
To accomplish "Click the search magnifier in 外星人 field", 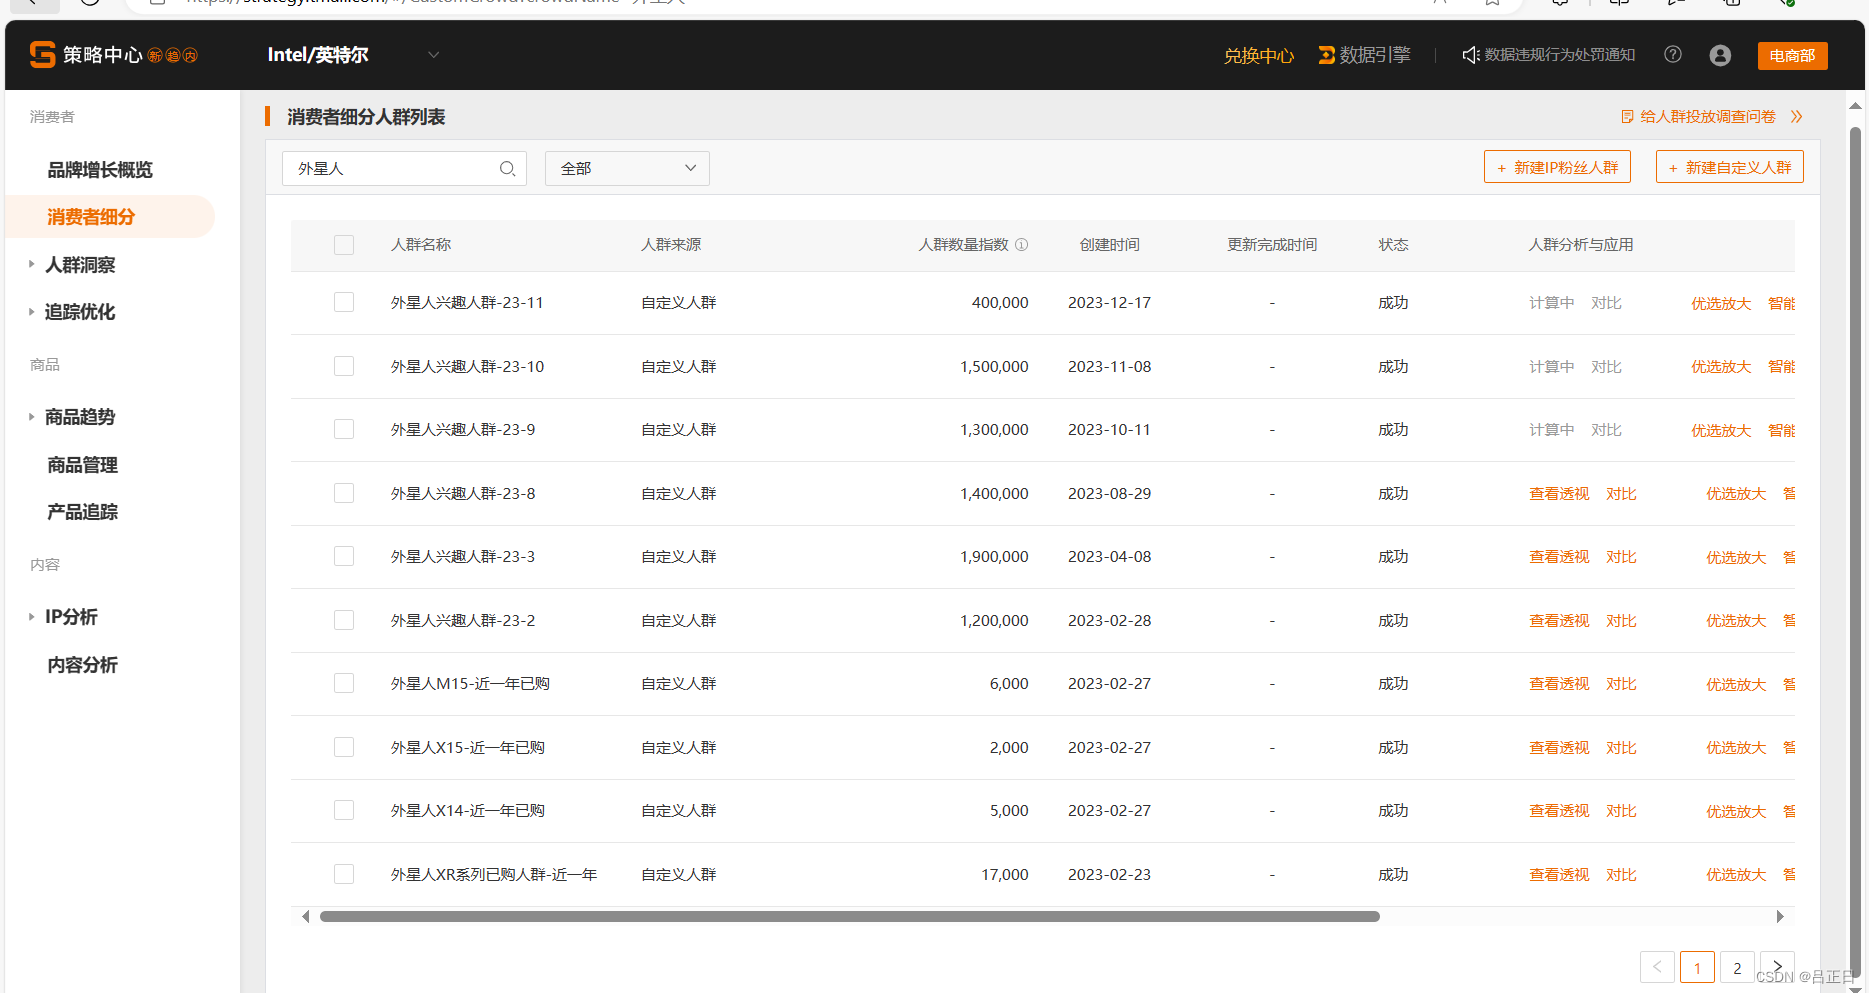I will pyautogui.click(x=507, y=169).
